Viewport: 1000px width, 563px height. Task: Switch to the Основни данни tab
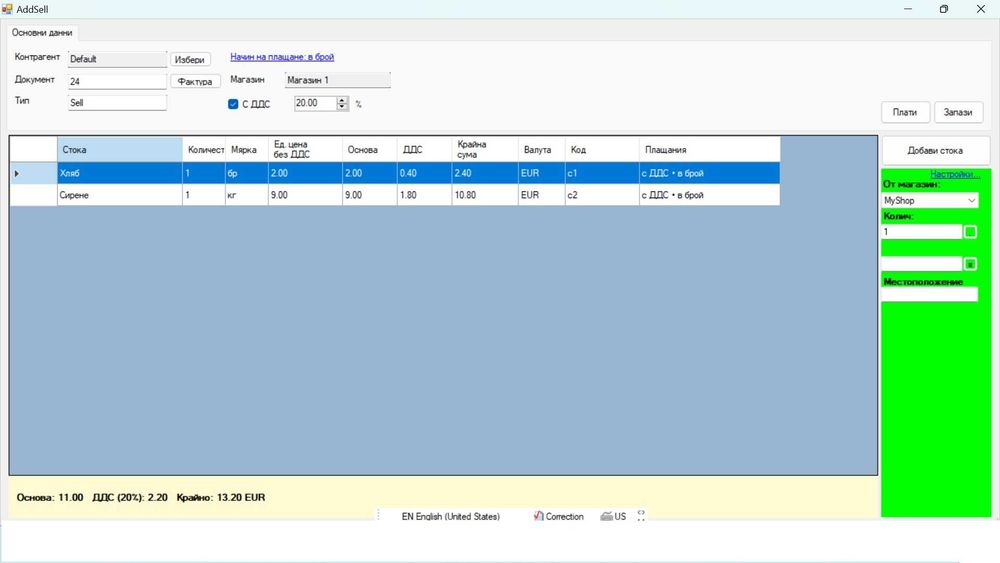[42, 33]
